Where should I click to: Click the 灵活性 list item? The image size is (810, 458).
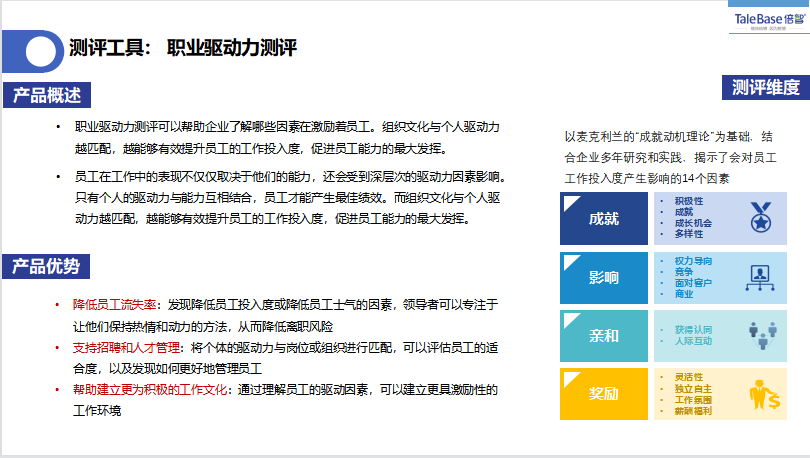(x=689, y=377)
